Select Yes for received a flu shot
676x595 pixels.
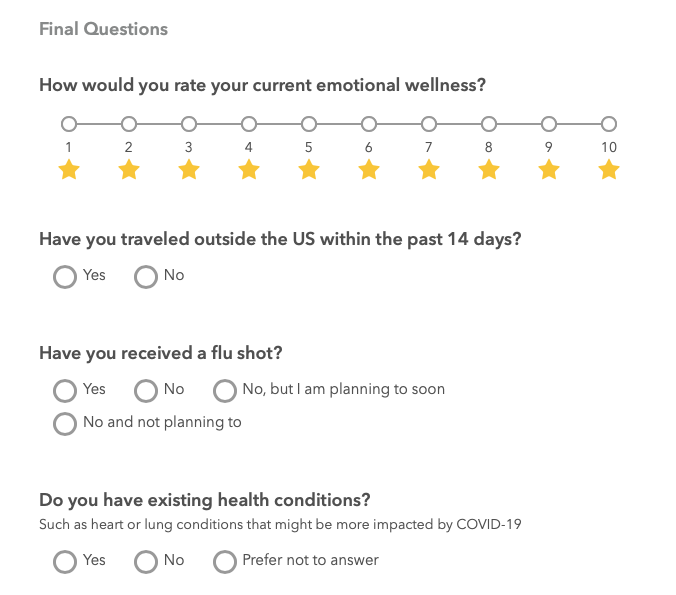65,390
